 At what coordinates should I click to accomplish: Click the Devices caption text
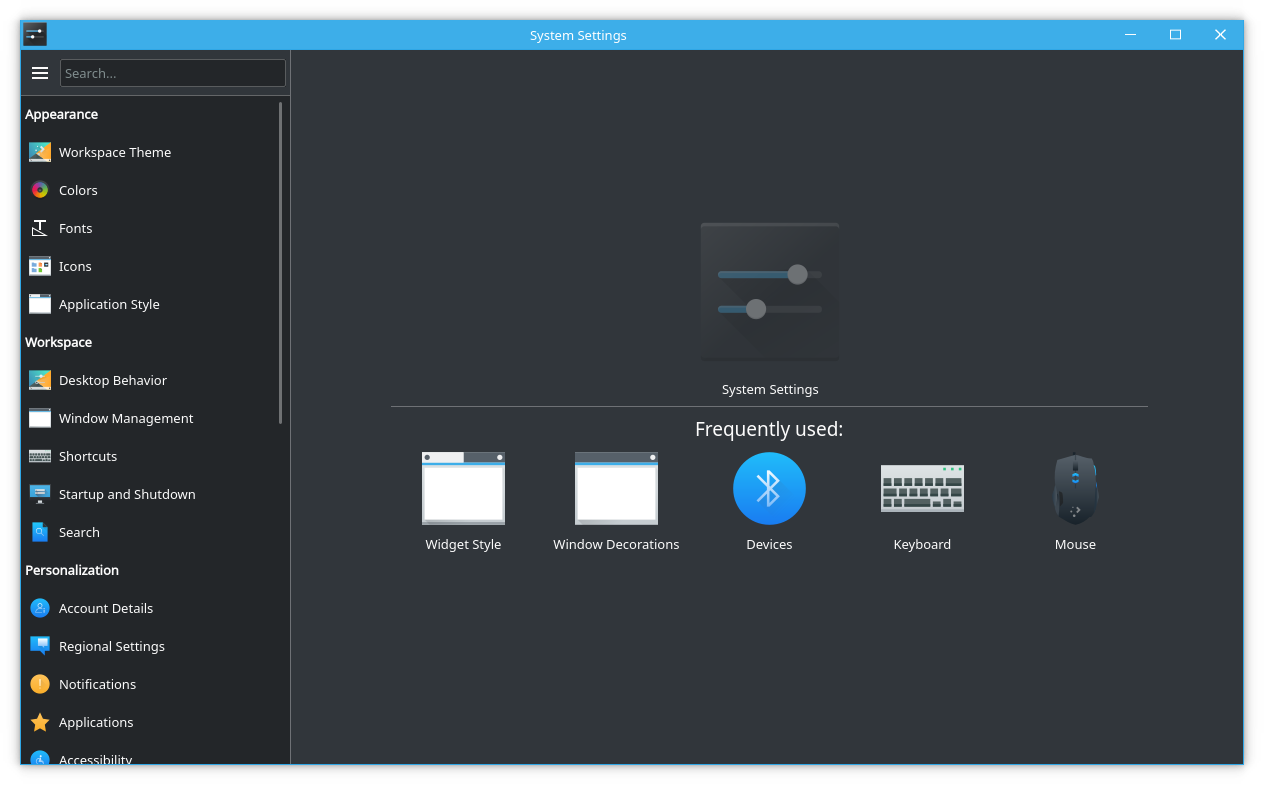pyautogui.click(x=769, y=544)
